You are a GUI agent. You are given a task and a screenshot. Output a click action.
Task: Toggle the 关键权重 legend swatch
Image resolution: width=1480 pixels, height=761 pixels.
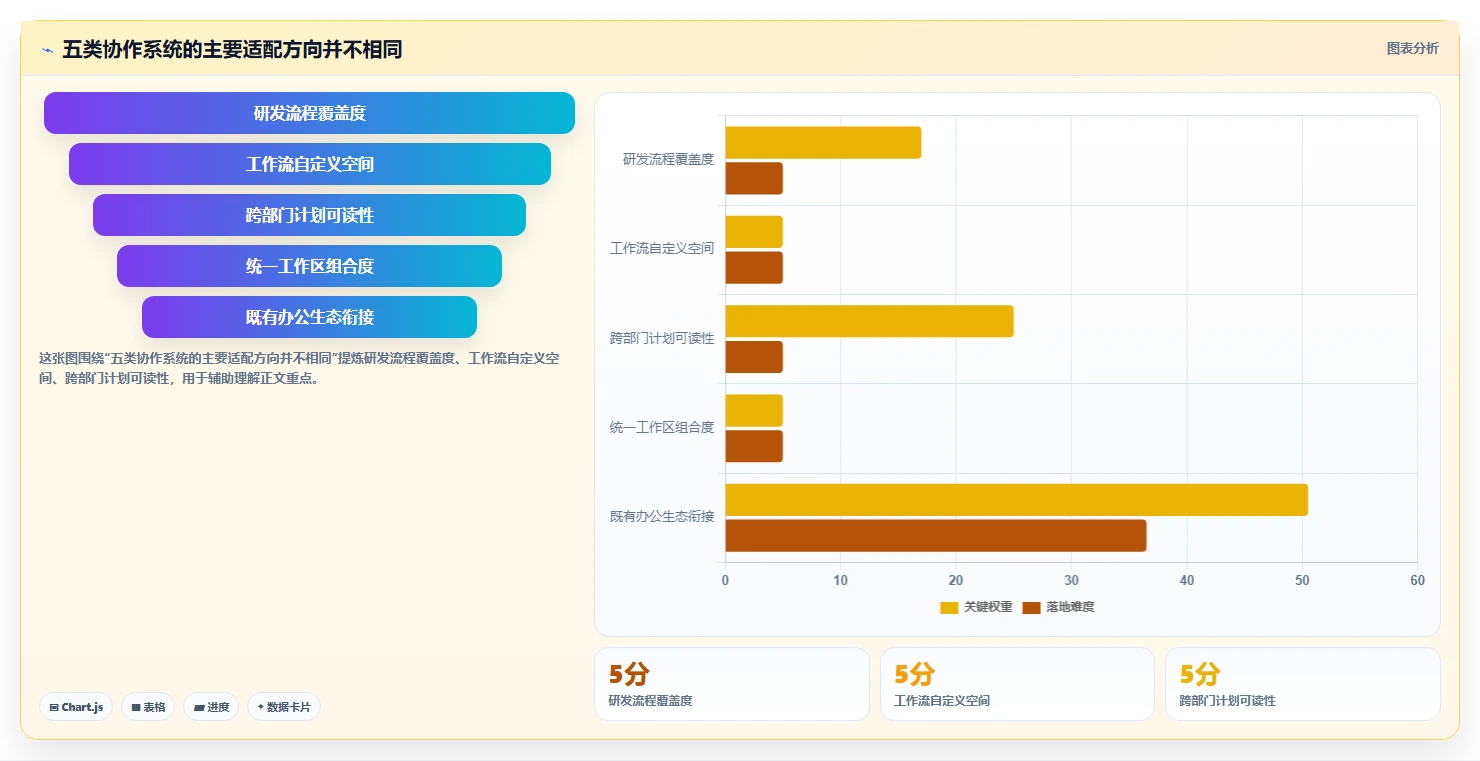click(x=949, y=607)
